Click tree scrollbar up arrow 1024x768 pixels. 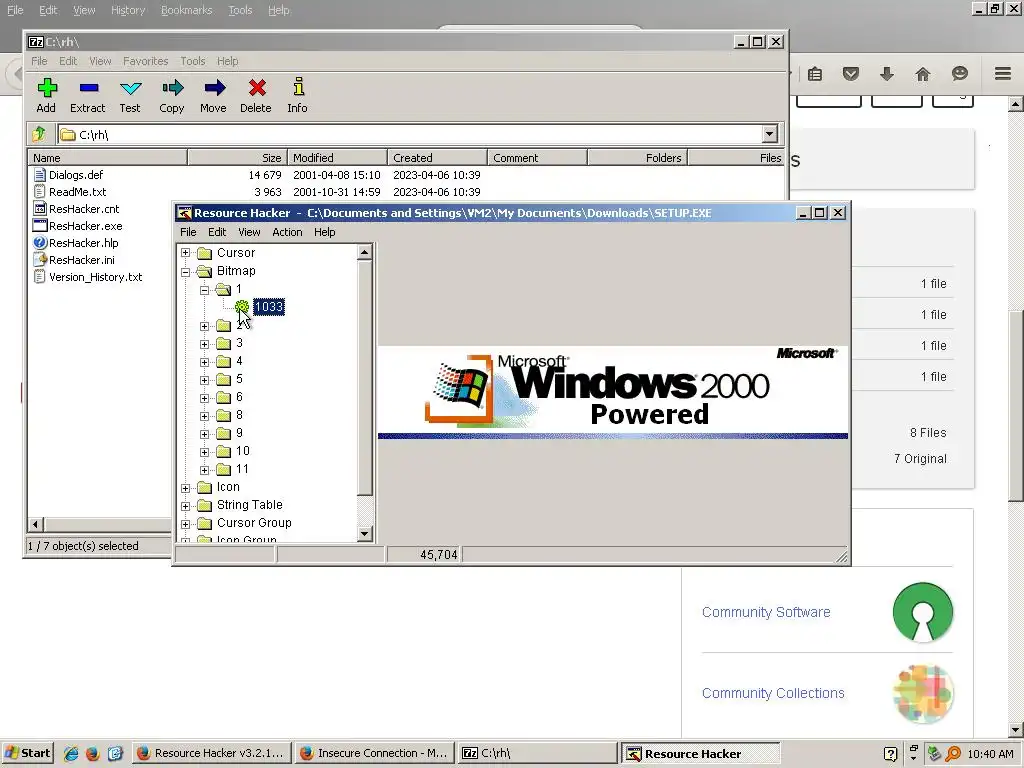point(364,252)
